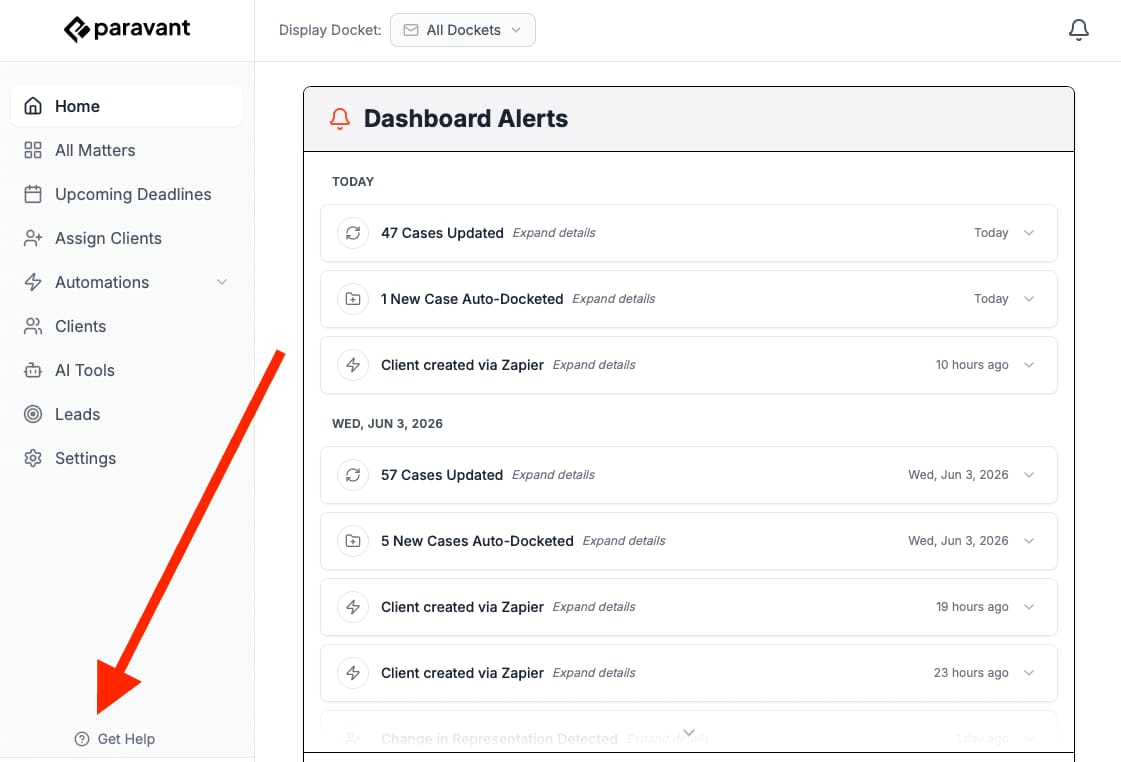The image size is (1121, 762).
Task: Go to the Home menu item
Action: coord(127,106)
